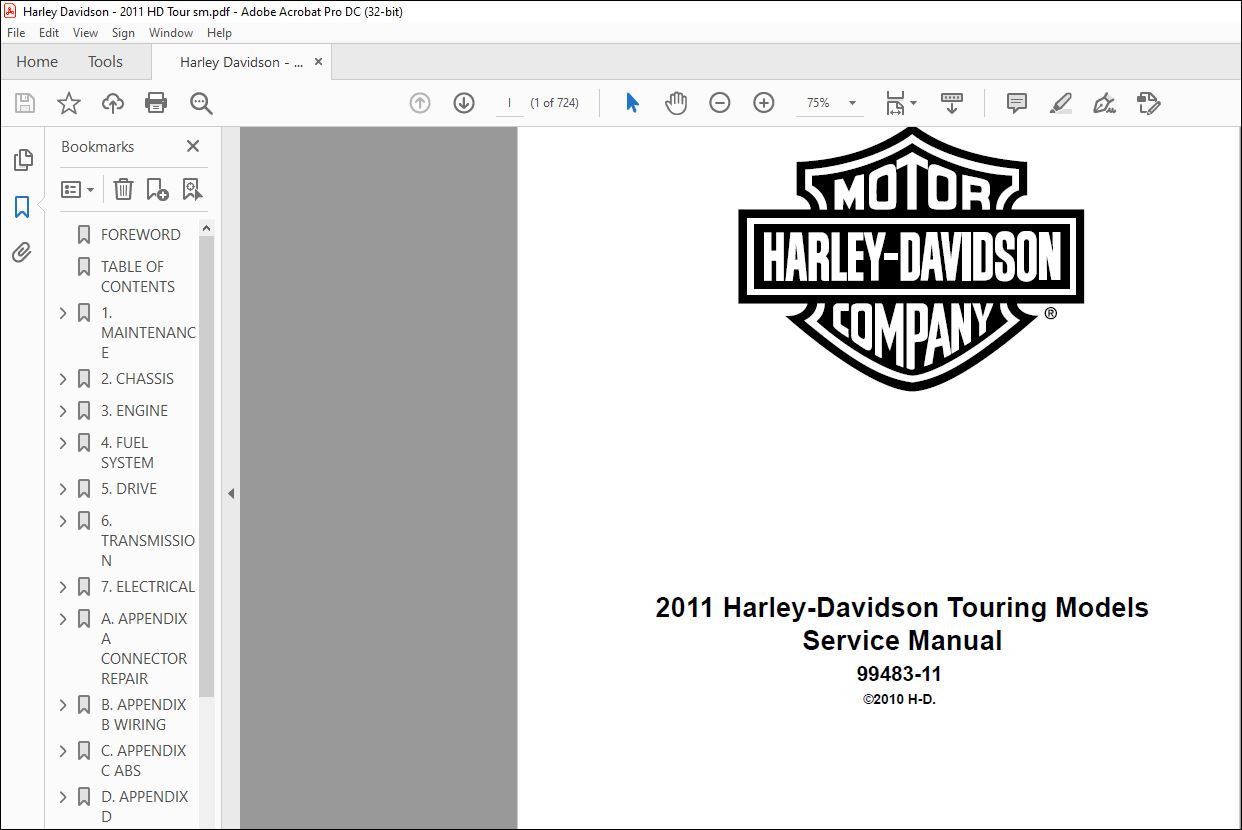Add a new bookmark
Viewport: 1242px width, 830px height.
click(x=157, y=189)
